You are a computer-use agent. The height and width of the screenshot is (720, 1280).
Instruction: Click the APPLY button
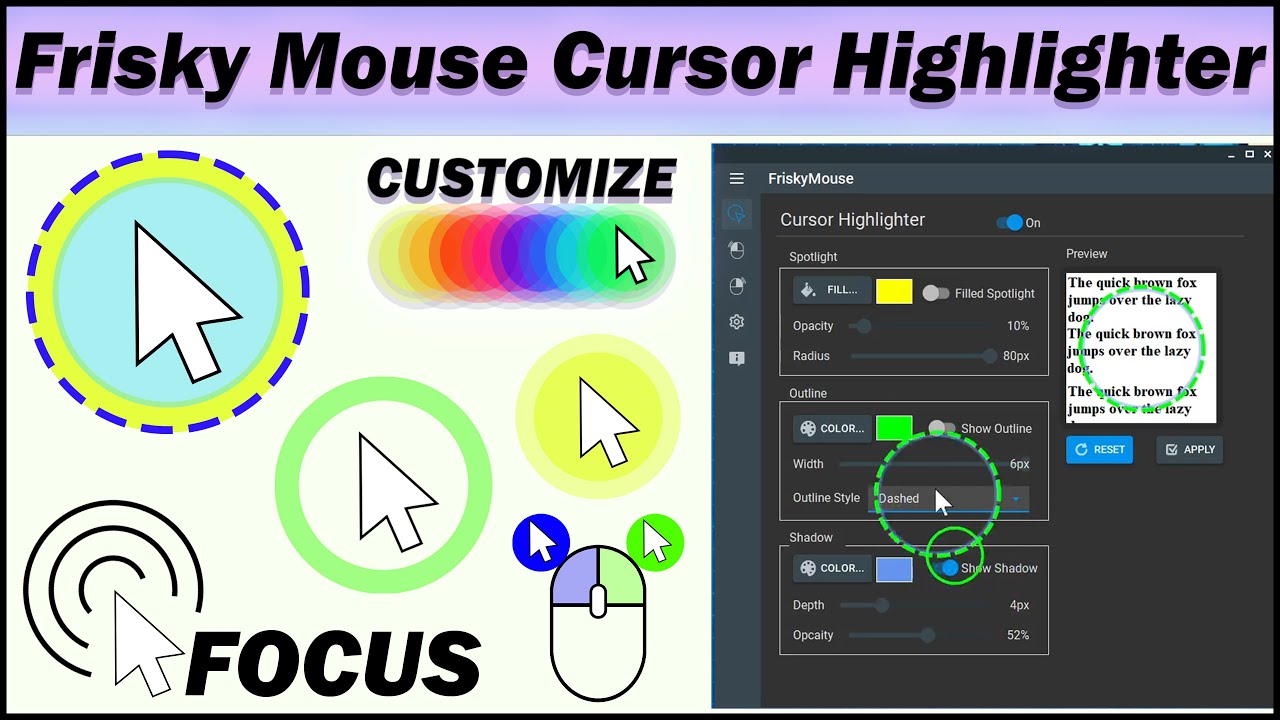(1190, 450)
